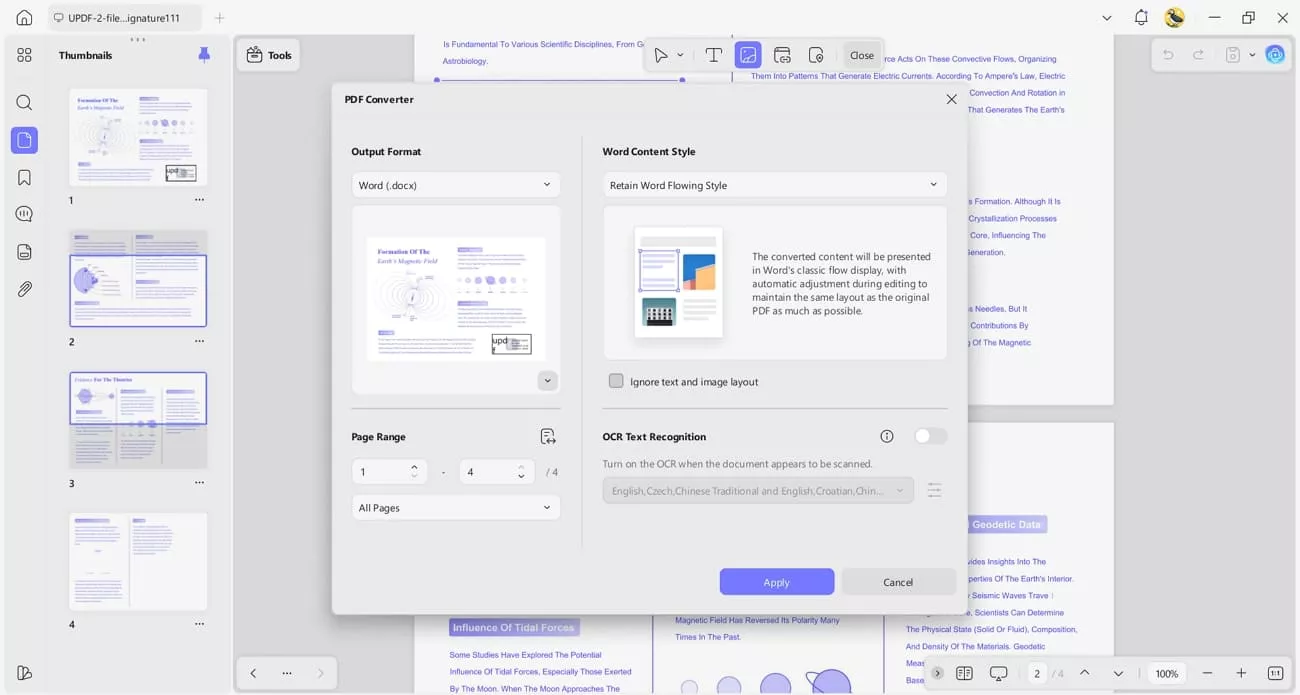This screenshot has width=1300, height=695.
Task: Check Ignore text and image layout
Action: [616, 381]
